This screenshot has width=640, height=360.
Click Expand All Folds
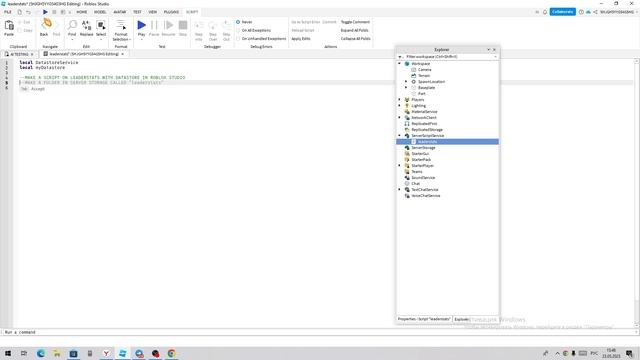click(354, 30)
